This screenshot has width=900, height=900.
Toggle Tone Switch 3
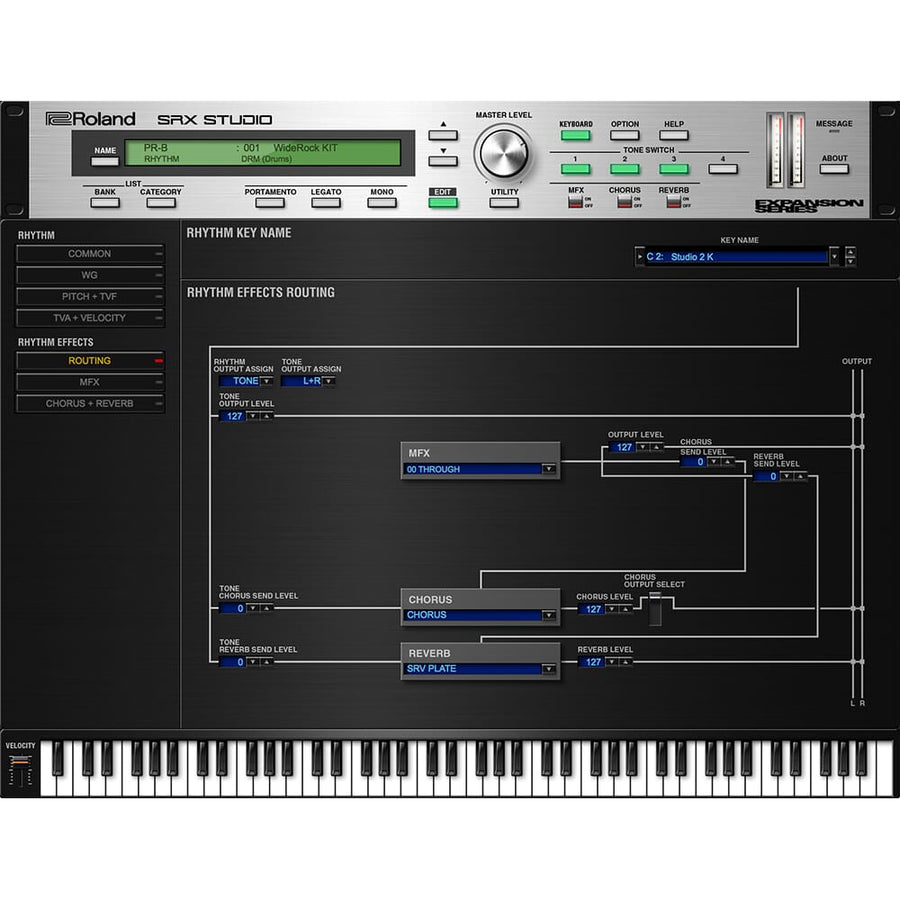tap(674, 169)
